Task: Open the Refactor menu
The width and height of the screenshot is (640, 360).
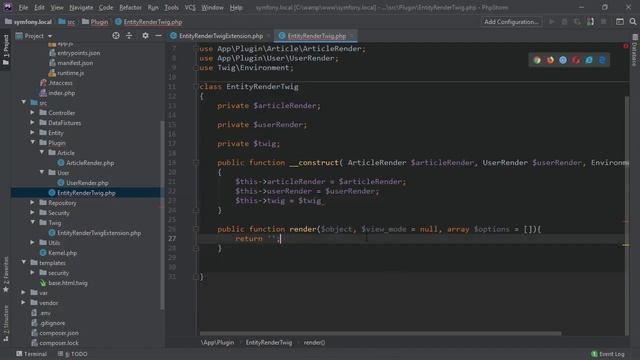Action: (x=130, y=7)
